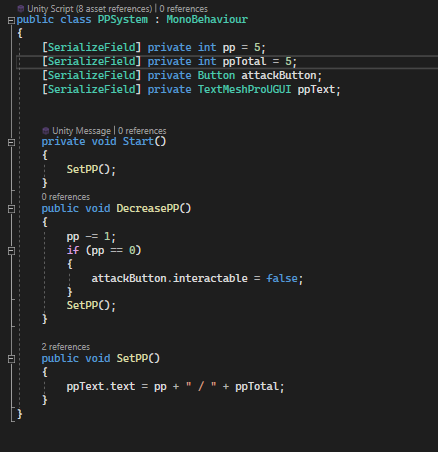Open '2 references' above SetPP
The width and height of the screenshot is (438, 452).
(x=66, y=347)
